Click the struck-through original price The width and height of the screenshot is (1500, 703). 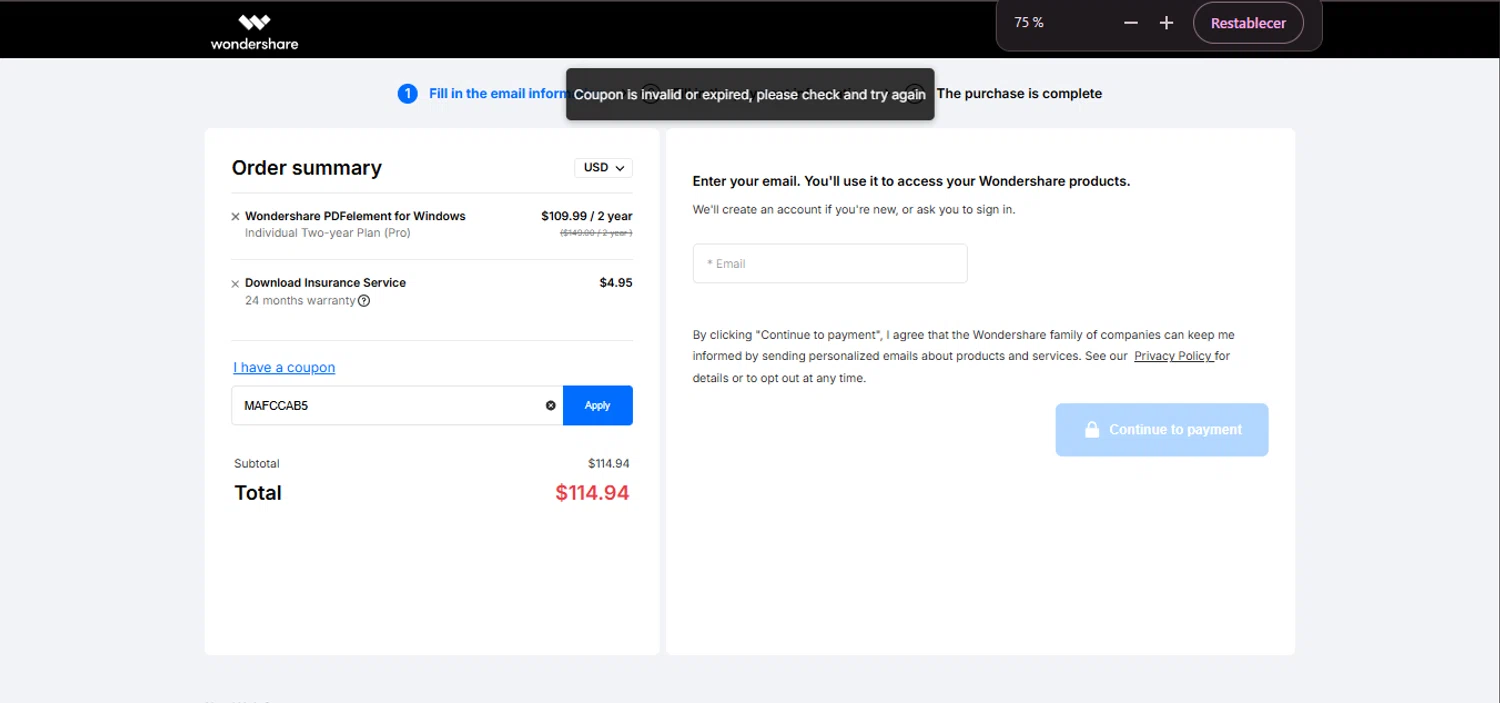click(x=596, y=233)
